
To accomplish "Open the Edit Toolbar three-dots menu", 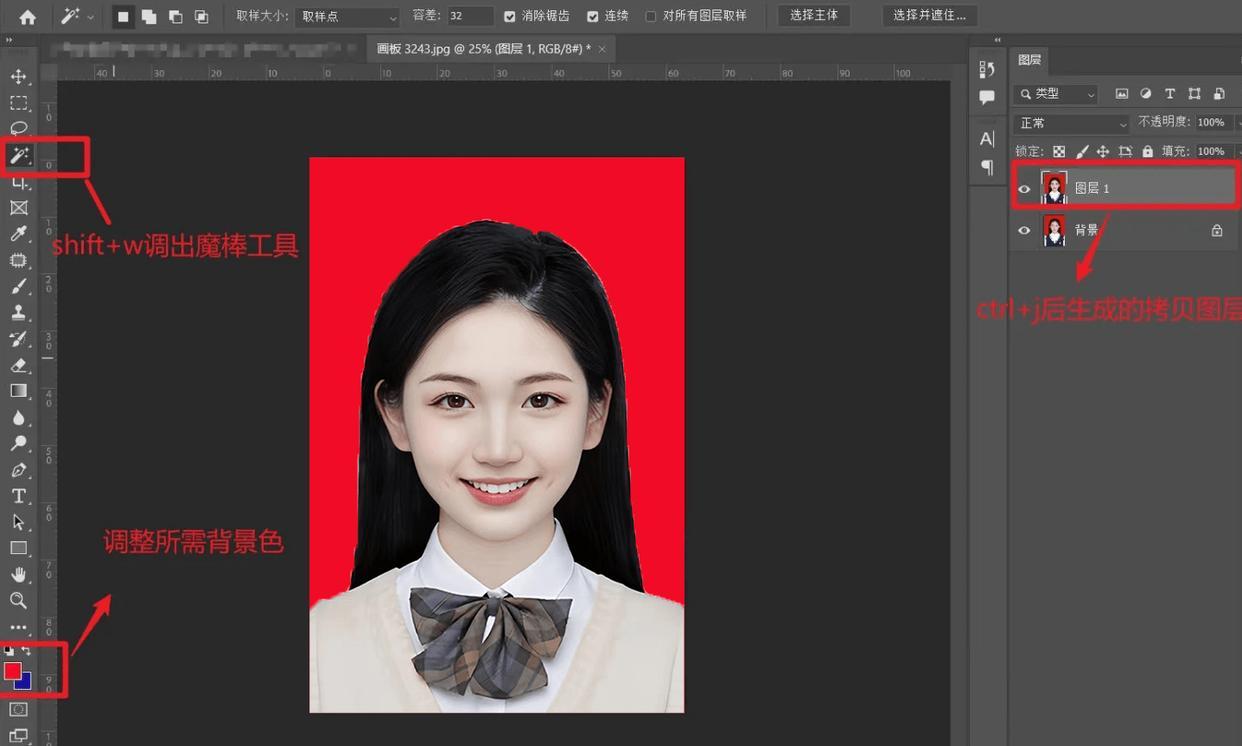I will point(18,628).
